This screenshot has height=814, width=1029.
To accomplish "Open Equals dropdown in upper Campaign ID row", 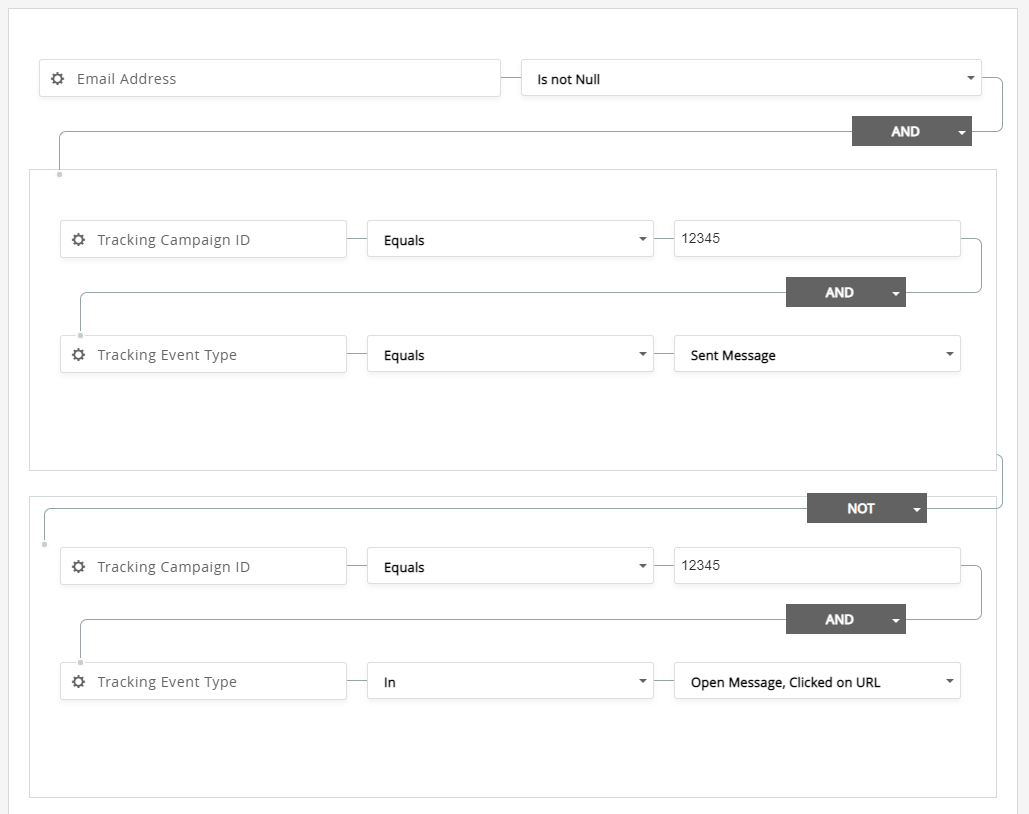I will tap(510, 240).
